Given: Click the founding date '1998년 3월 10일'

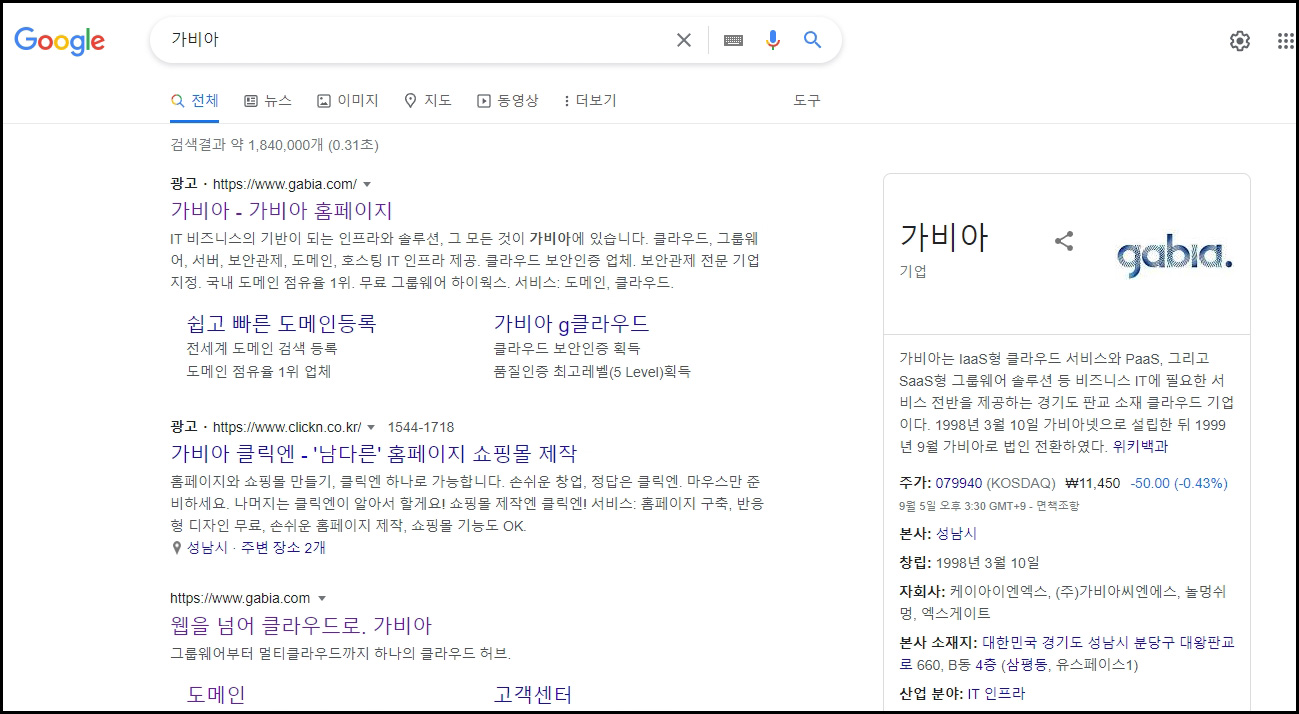Looking at the screenshot, I should (988, 562).
